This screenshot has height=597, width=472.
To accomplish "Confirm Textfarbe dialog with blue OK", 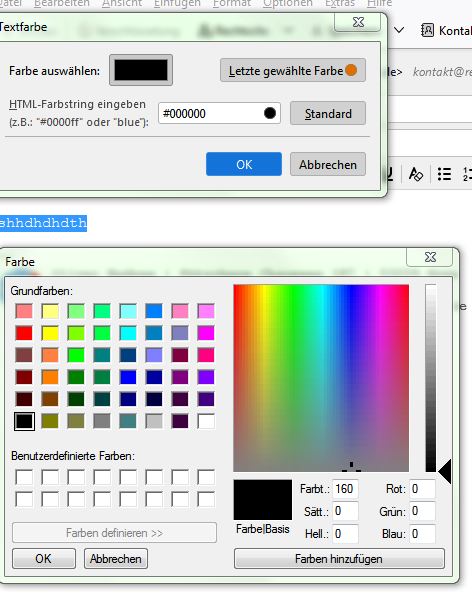I will click(244, 164).
